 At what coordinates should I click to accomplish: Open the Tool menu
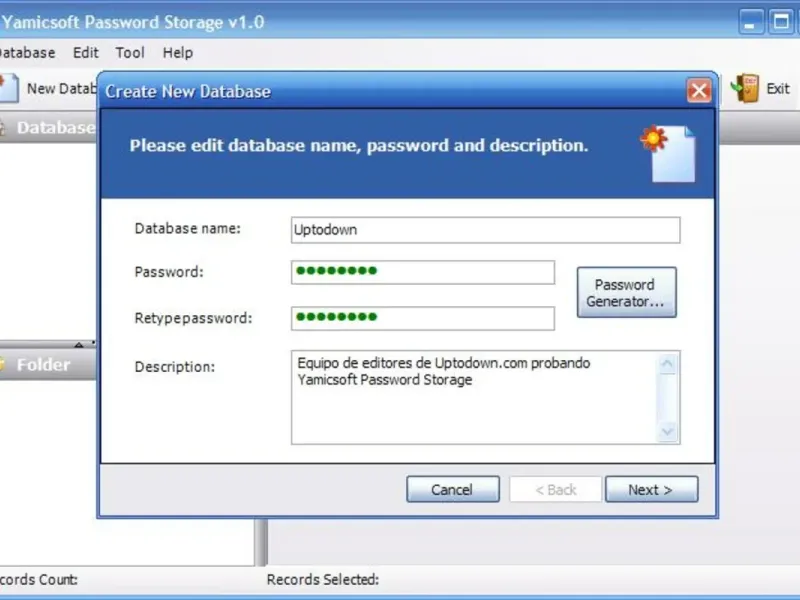(x=130, y=53)
